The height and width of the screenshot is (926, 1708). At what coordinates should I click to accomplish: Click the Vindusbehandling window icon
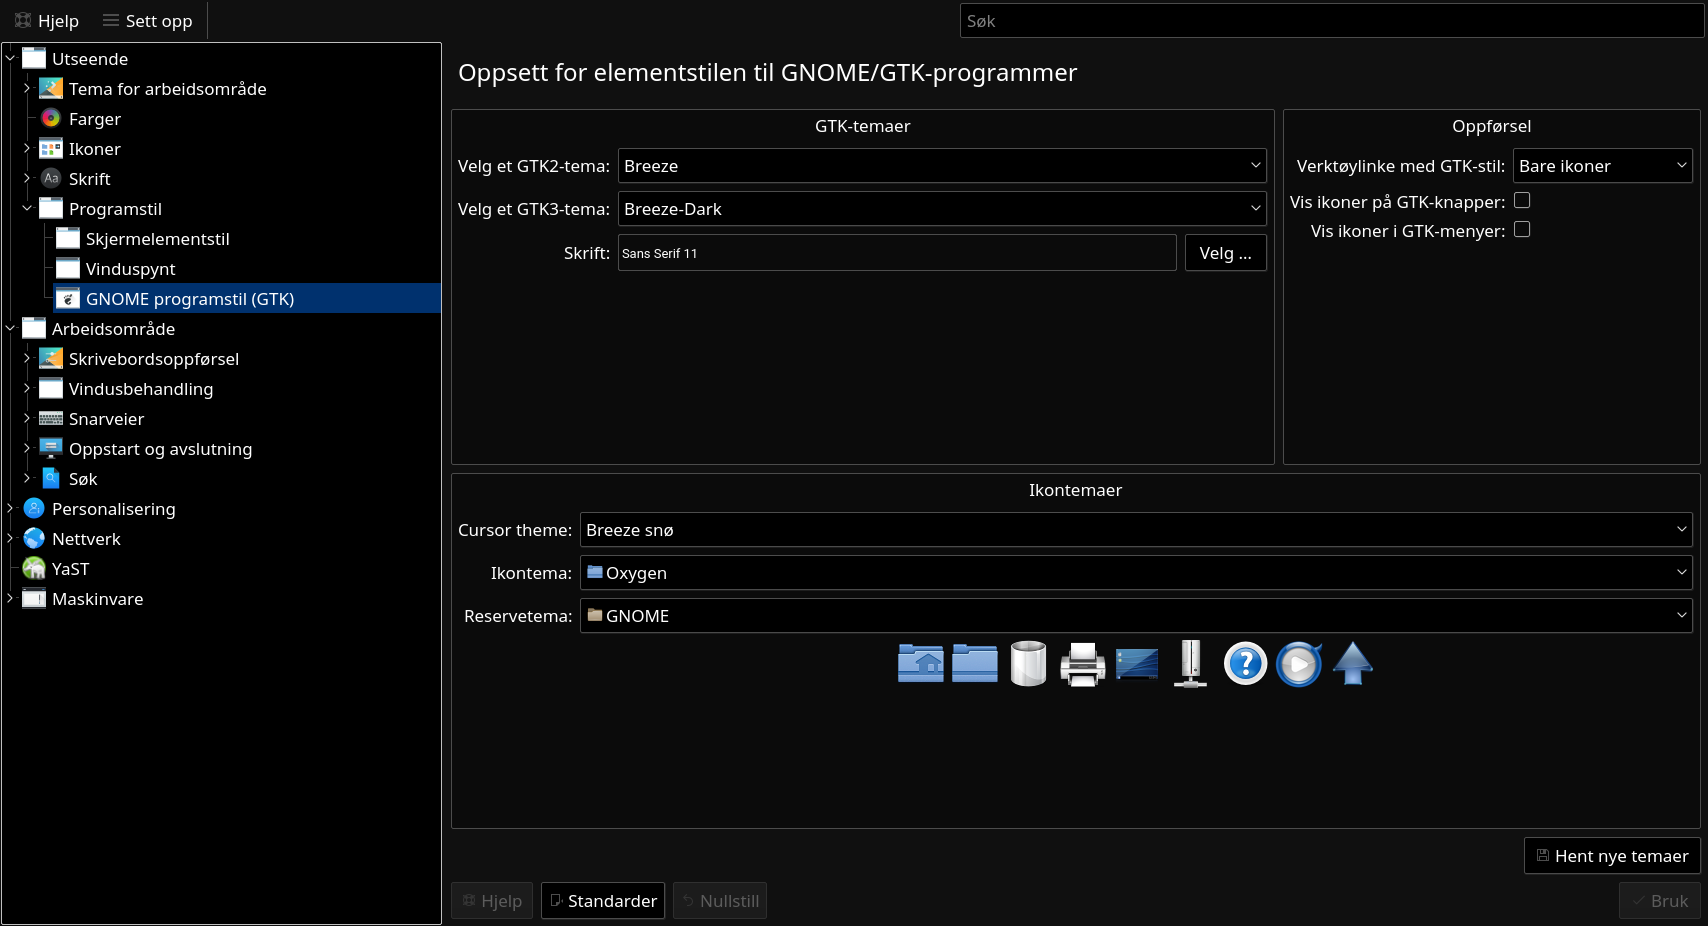(x=51, y=389)
